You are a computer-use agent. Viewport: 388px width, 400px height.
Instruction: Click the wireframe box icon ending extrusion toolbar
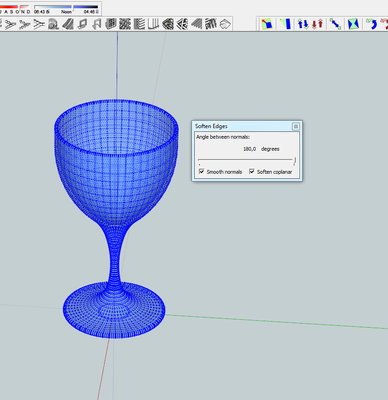[226, 24]
